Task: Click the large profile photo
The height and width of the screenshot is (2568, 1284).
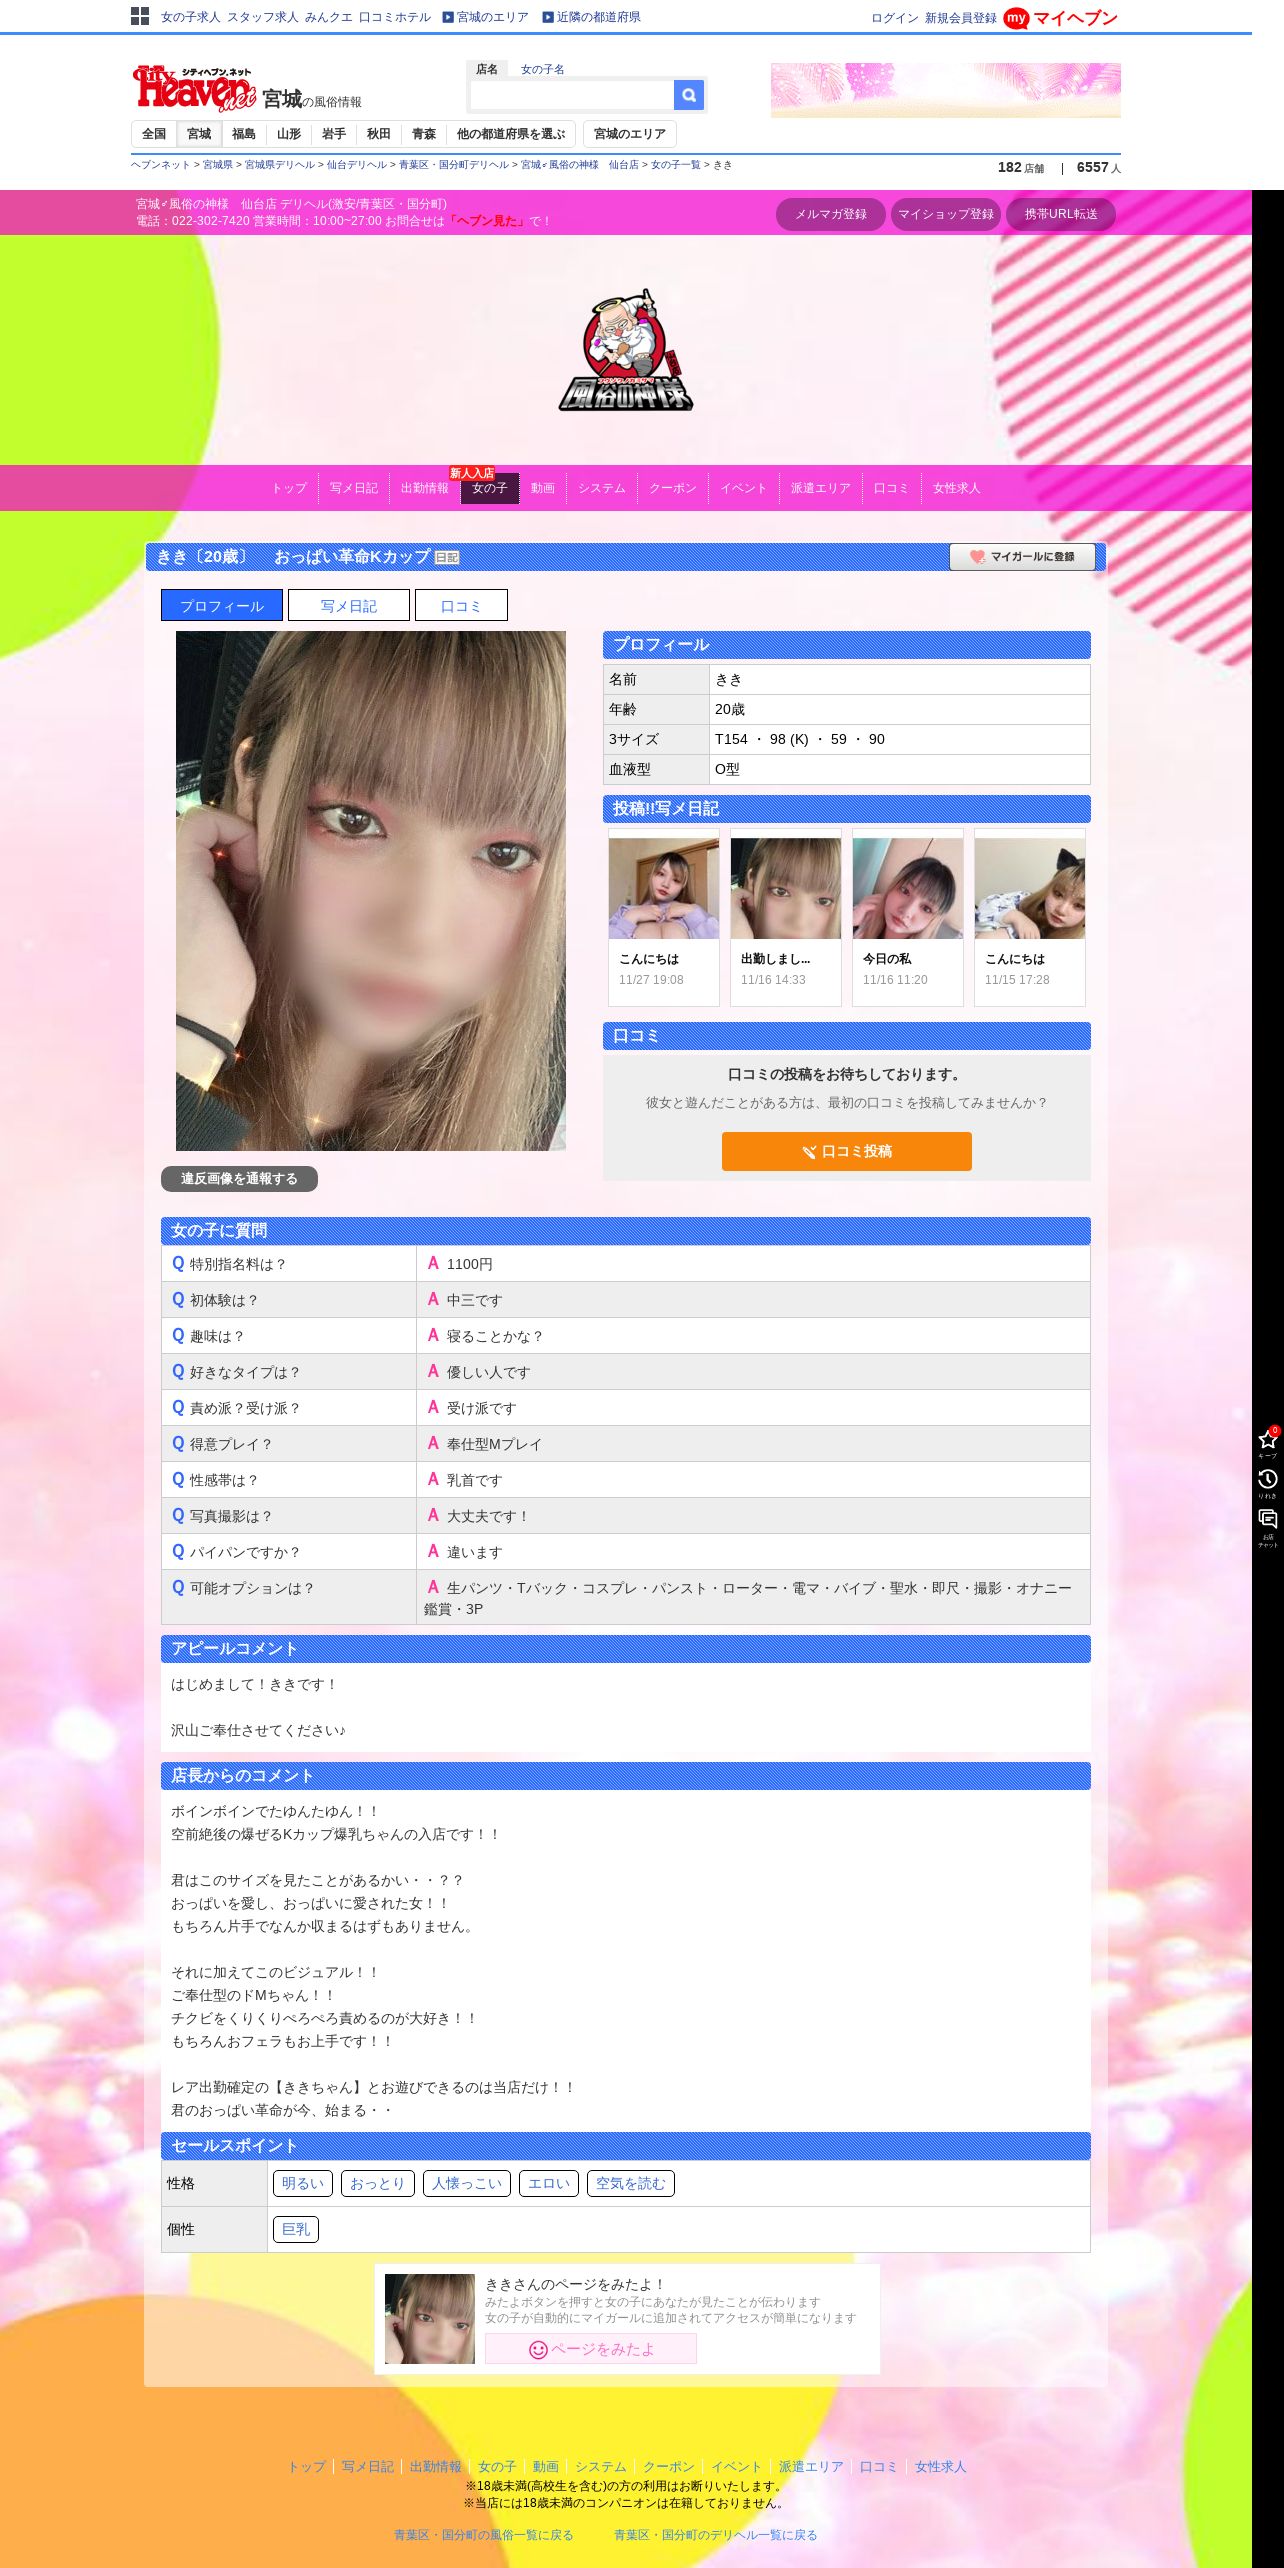Action: (x=371, y=890)
